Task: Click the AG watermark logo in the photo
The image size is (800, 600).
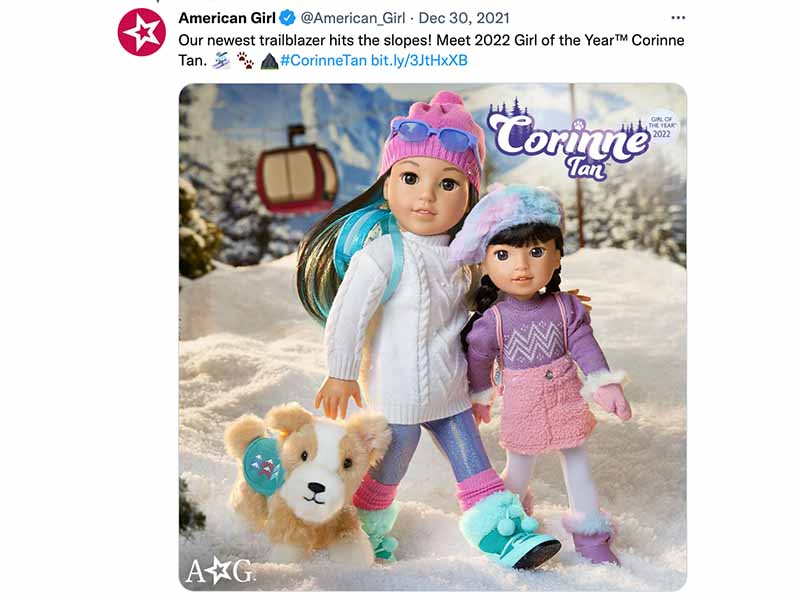Action: [x=219, y=570]
